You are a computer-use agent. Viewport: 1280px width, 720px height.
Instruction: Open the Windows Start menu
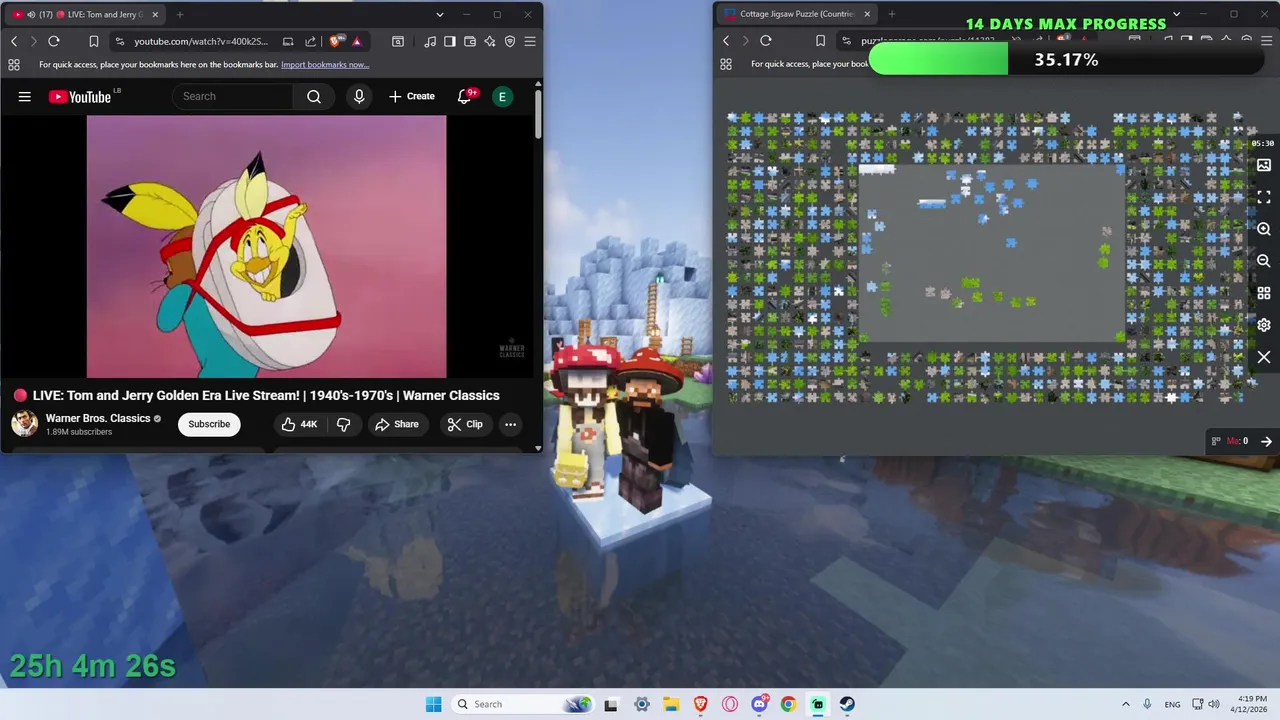tap(433, 704)
